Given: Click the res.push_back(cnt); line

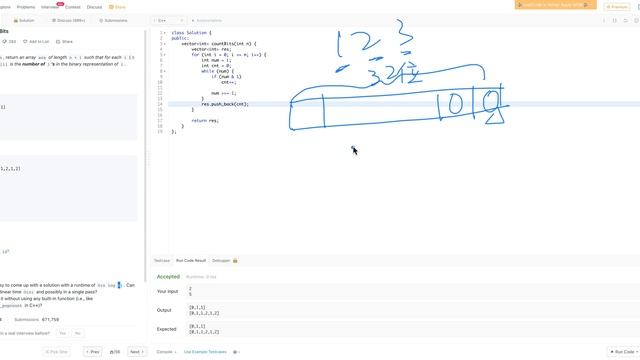Looking at the screenshot, I should click(x=225, y=104).
